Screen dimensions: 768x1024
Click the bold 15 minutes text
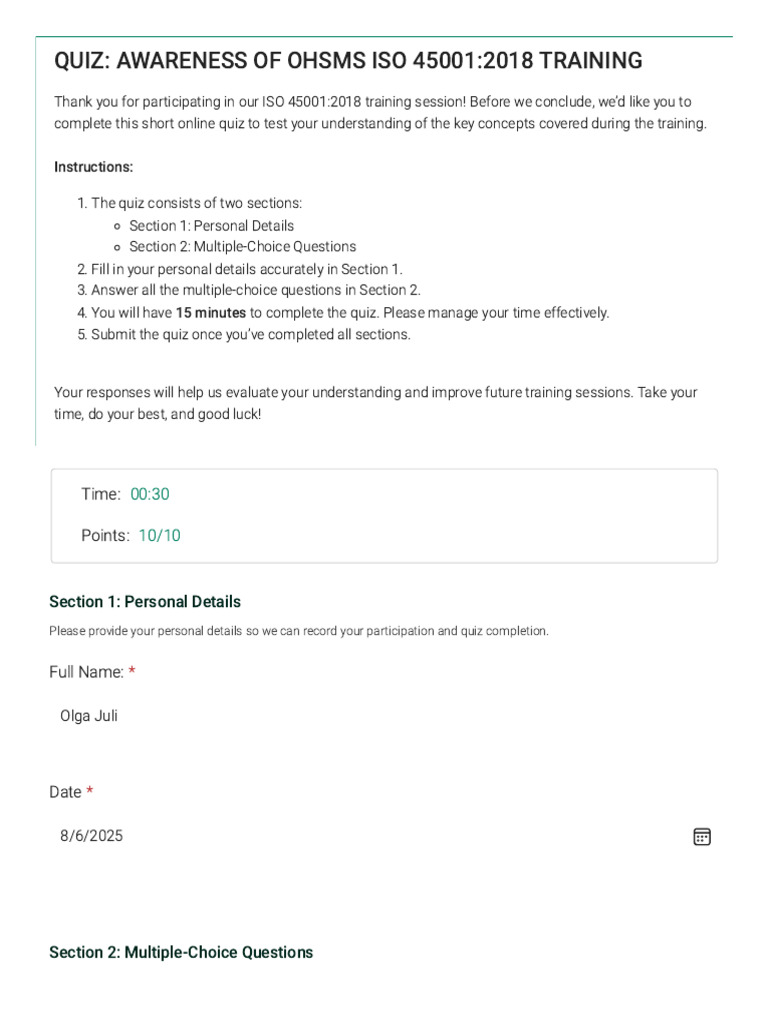211,313
